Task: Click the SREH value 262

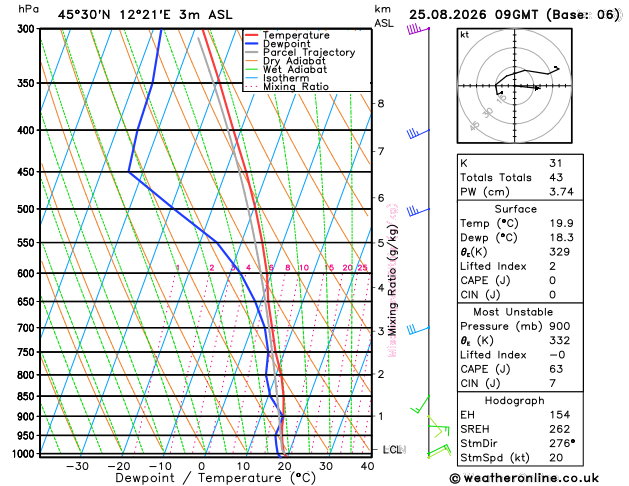Action: click(x=560, y=429)
